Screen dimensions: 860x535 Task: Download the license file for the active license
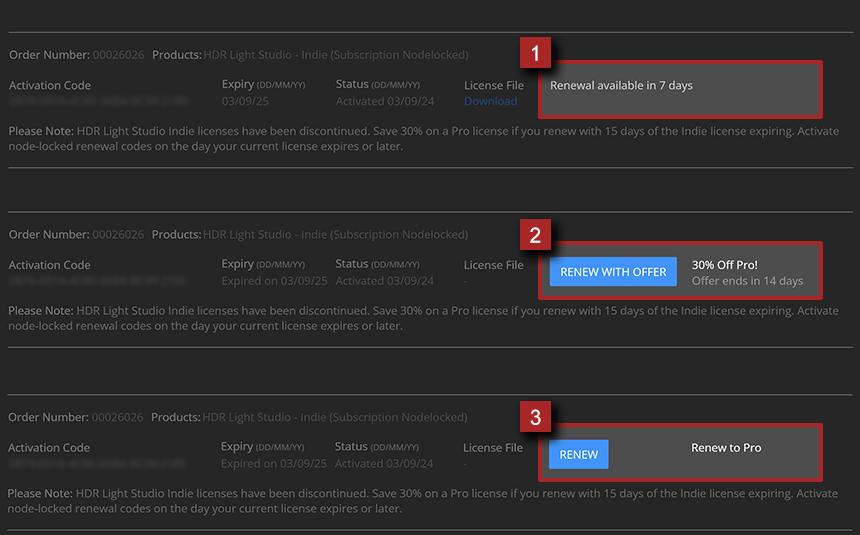tap(490, 101)
